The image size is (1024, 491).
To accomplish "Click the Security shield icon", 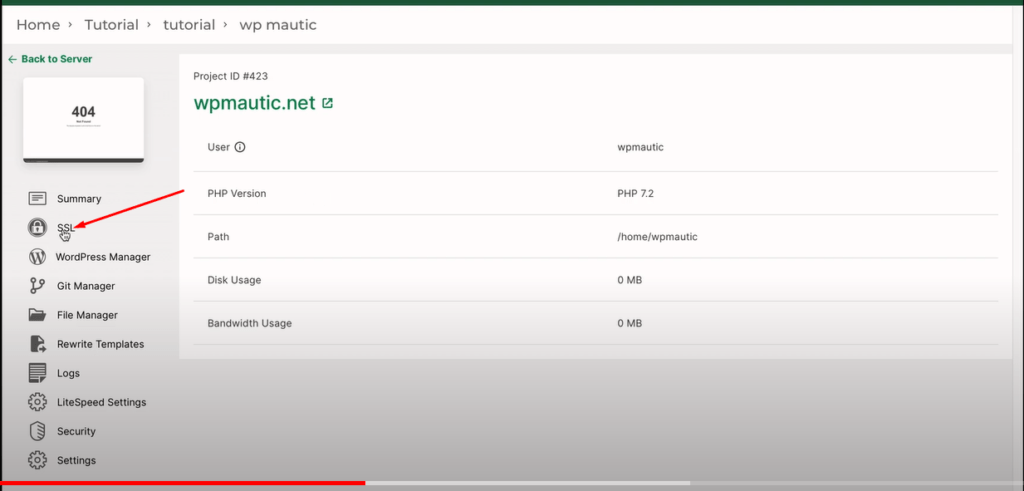I will point(38,432).
